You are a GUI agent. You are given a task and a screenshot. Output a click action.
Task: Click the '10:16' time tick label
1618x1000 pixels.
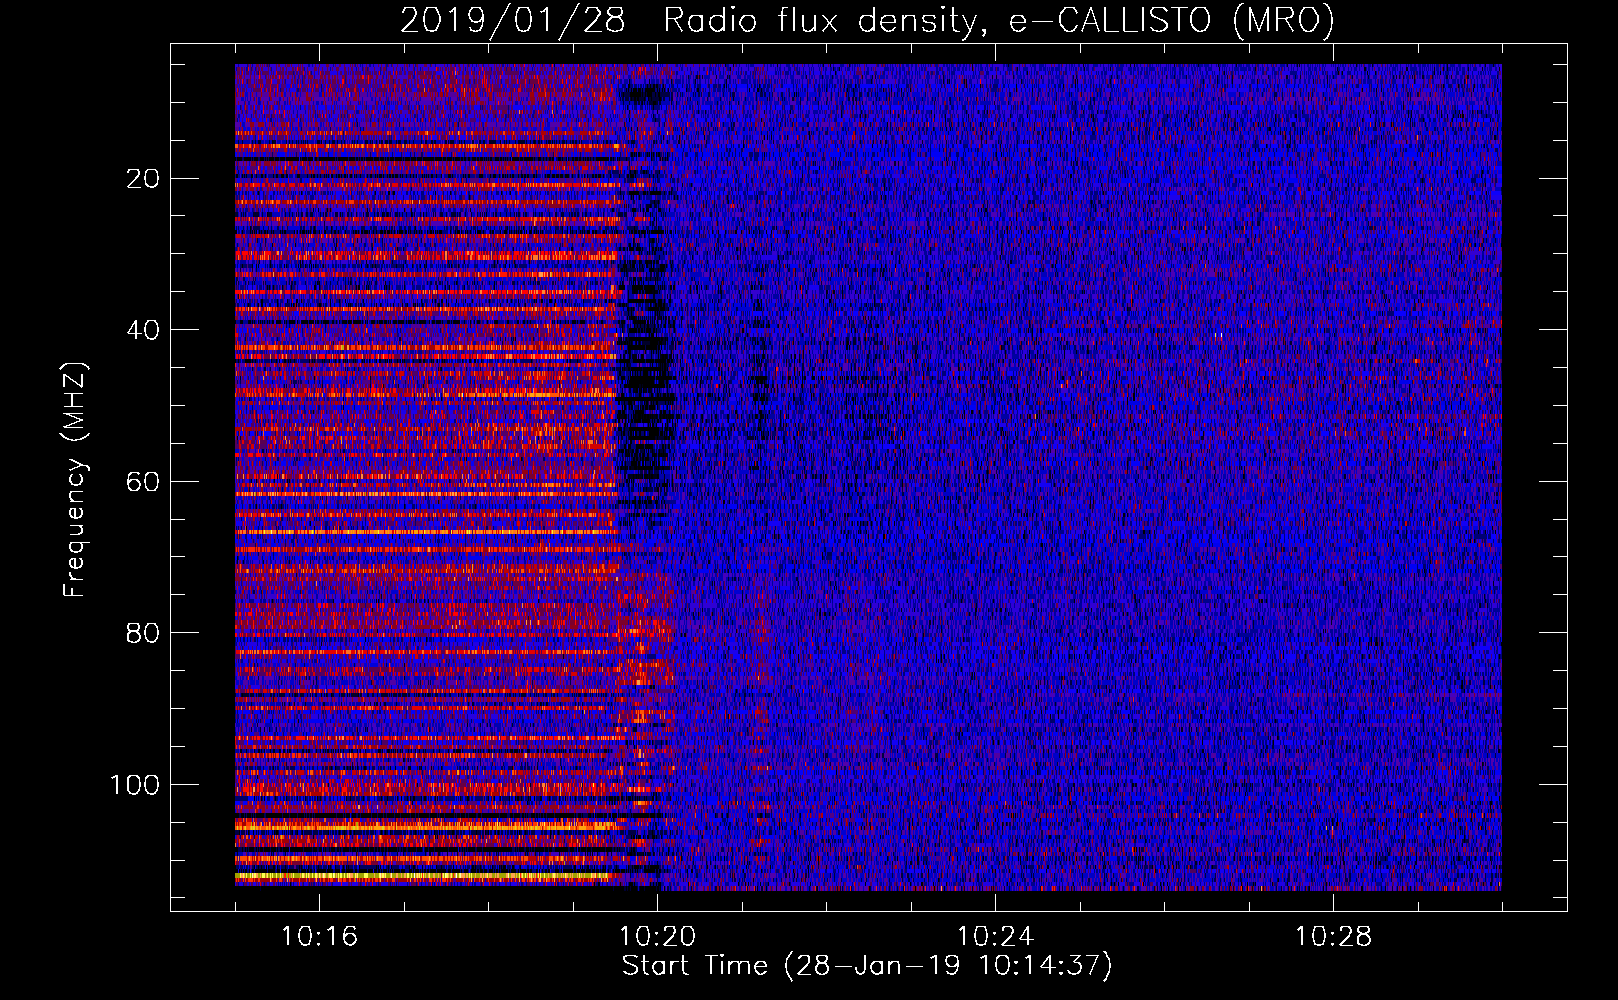(x=319, y=937)
